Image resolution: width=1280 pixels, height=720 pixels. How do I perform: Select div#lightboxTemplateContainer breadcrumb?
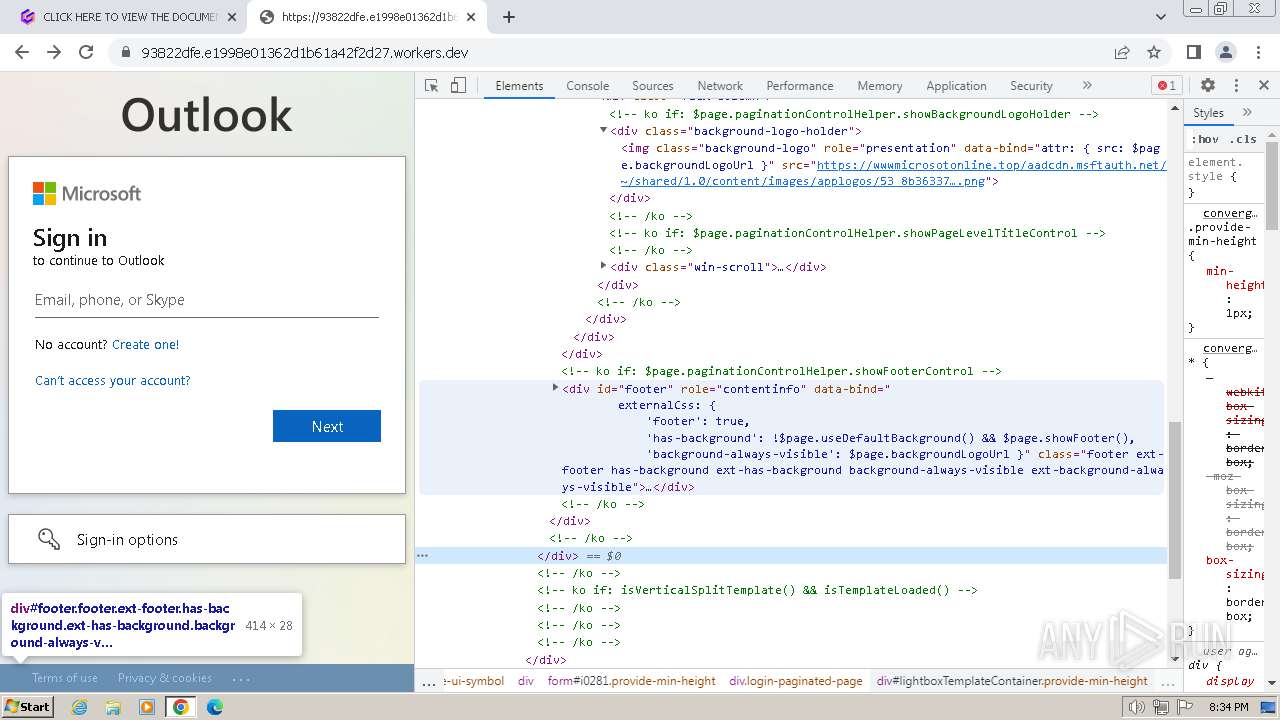pyautogui.click(x=1012, y=681)
